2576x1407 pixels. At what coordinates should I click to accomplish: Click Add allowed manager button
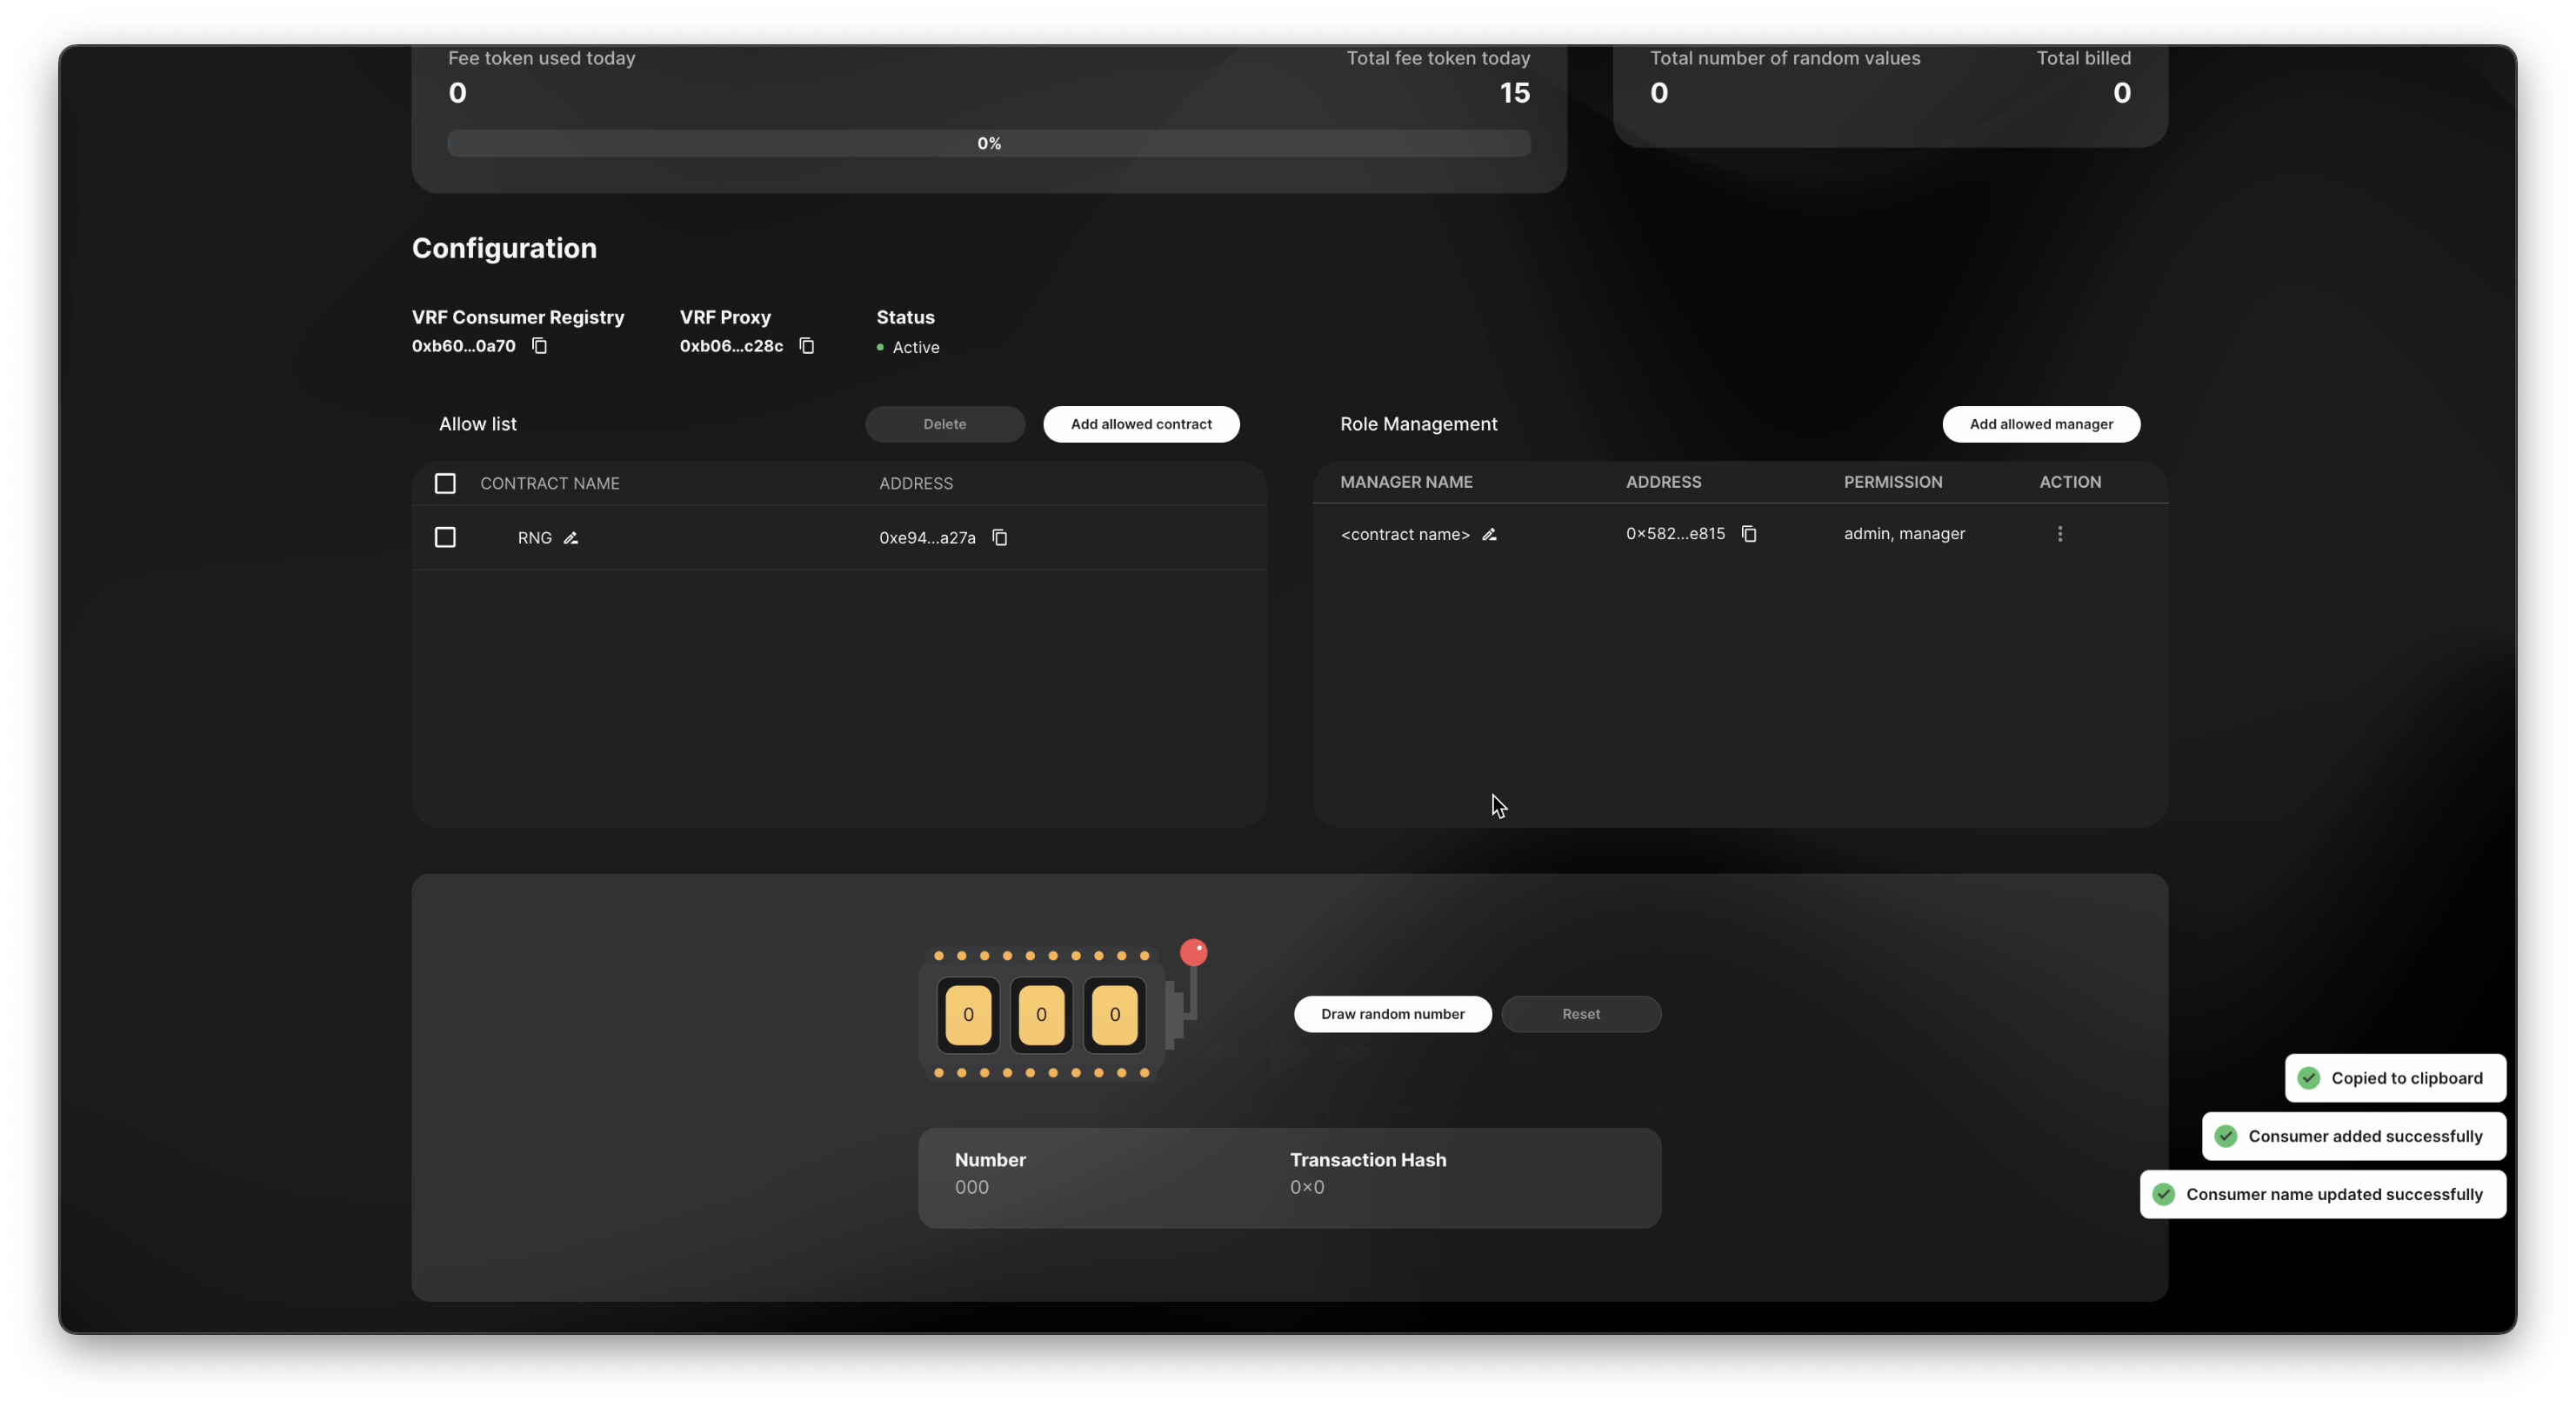tap(2041, 424)
